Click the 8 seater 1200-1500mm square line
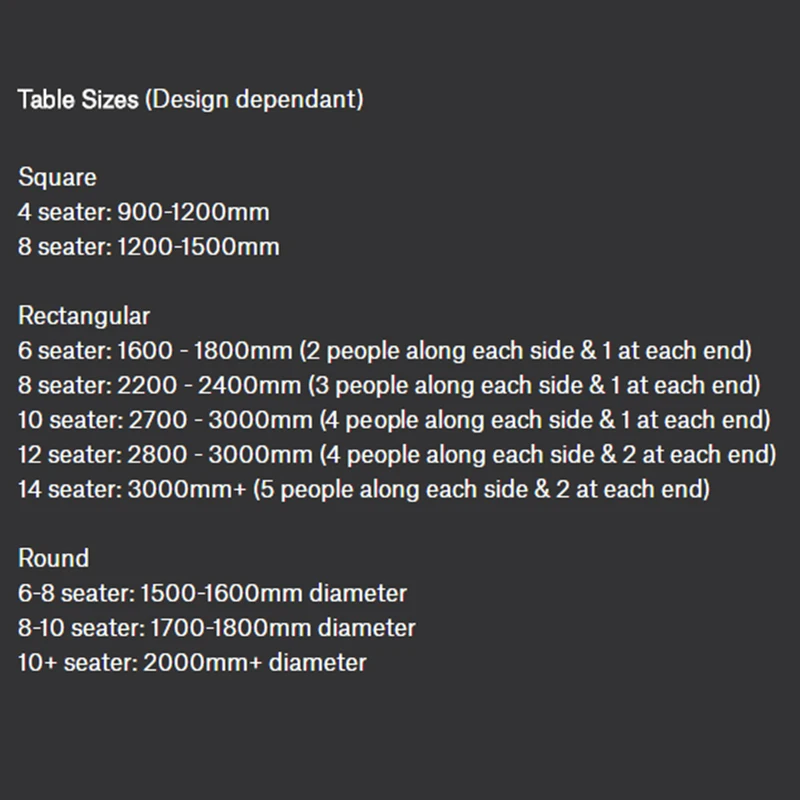Screen dimensions: 800x800 pyautogui.click(x=148, y=246)
